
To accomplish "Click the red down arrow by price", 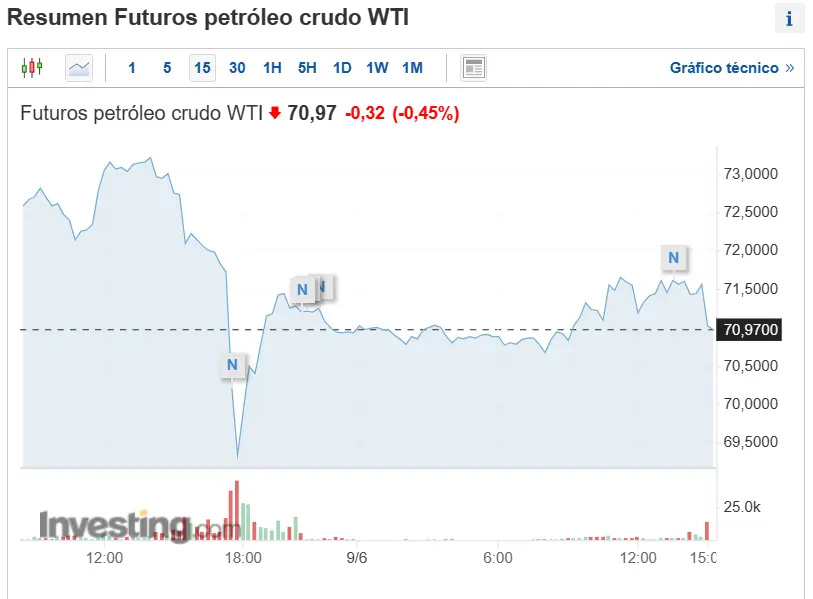I will [x=275, y=113].
